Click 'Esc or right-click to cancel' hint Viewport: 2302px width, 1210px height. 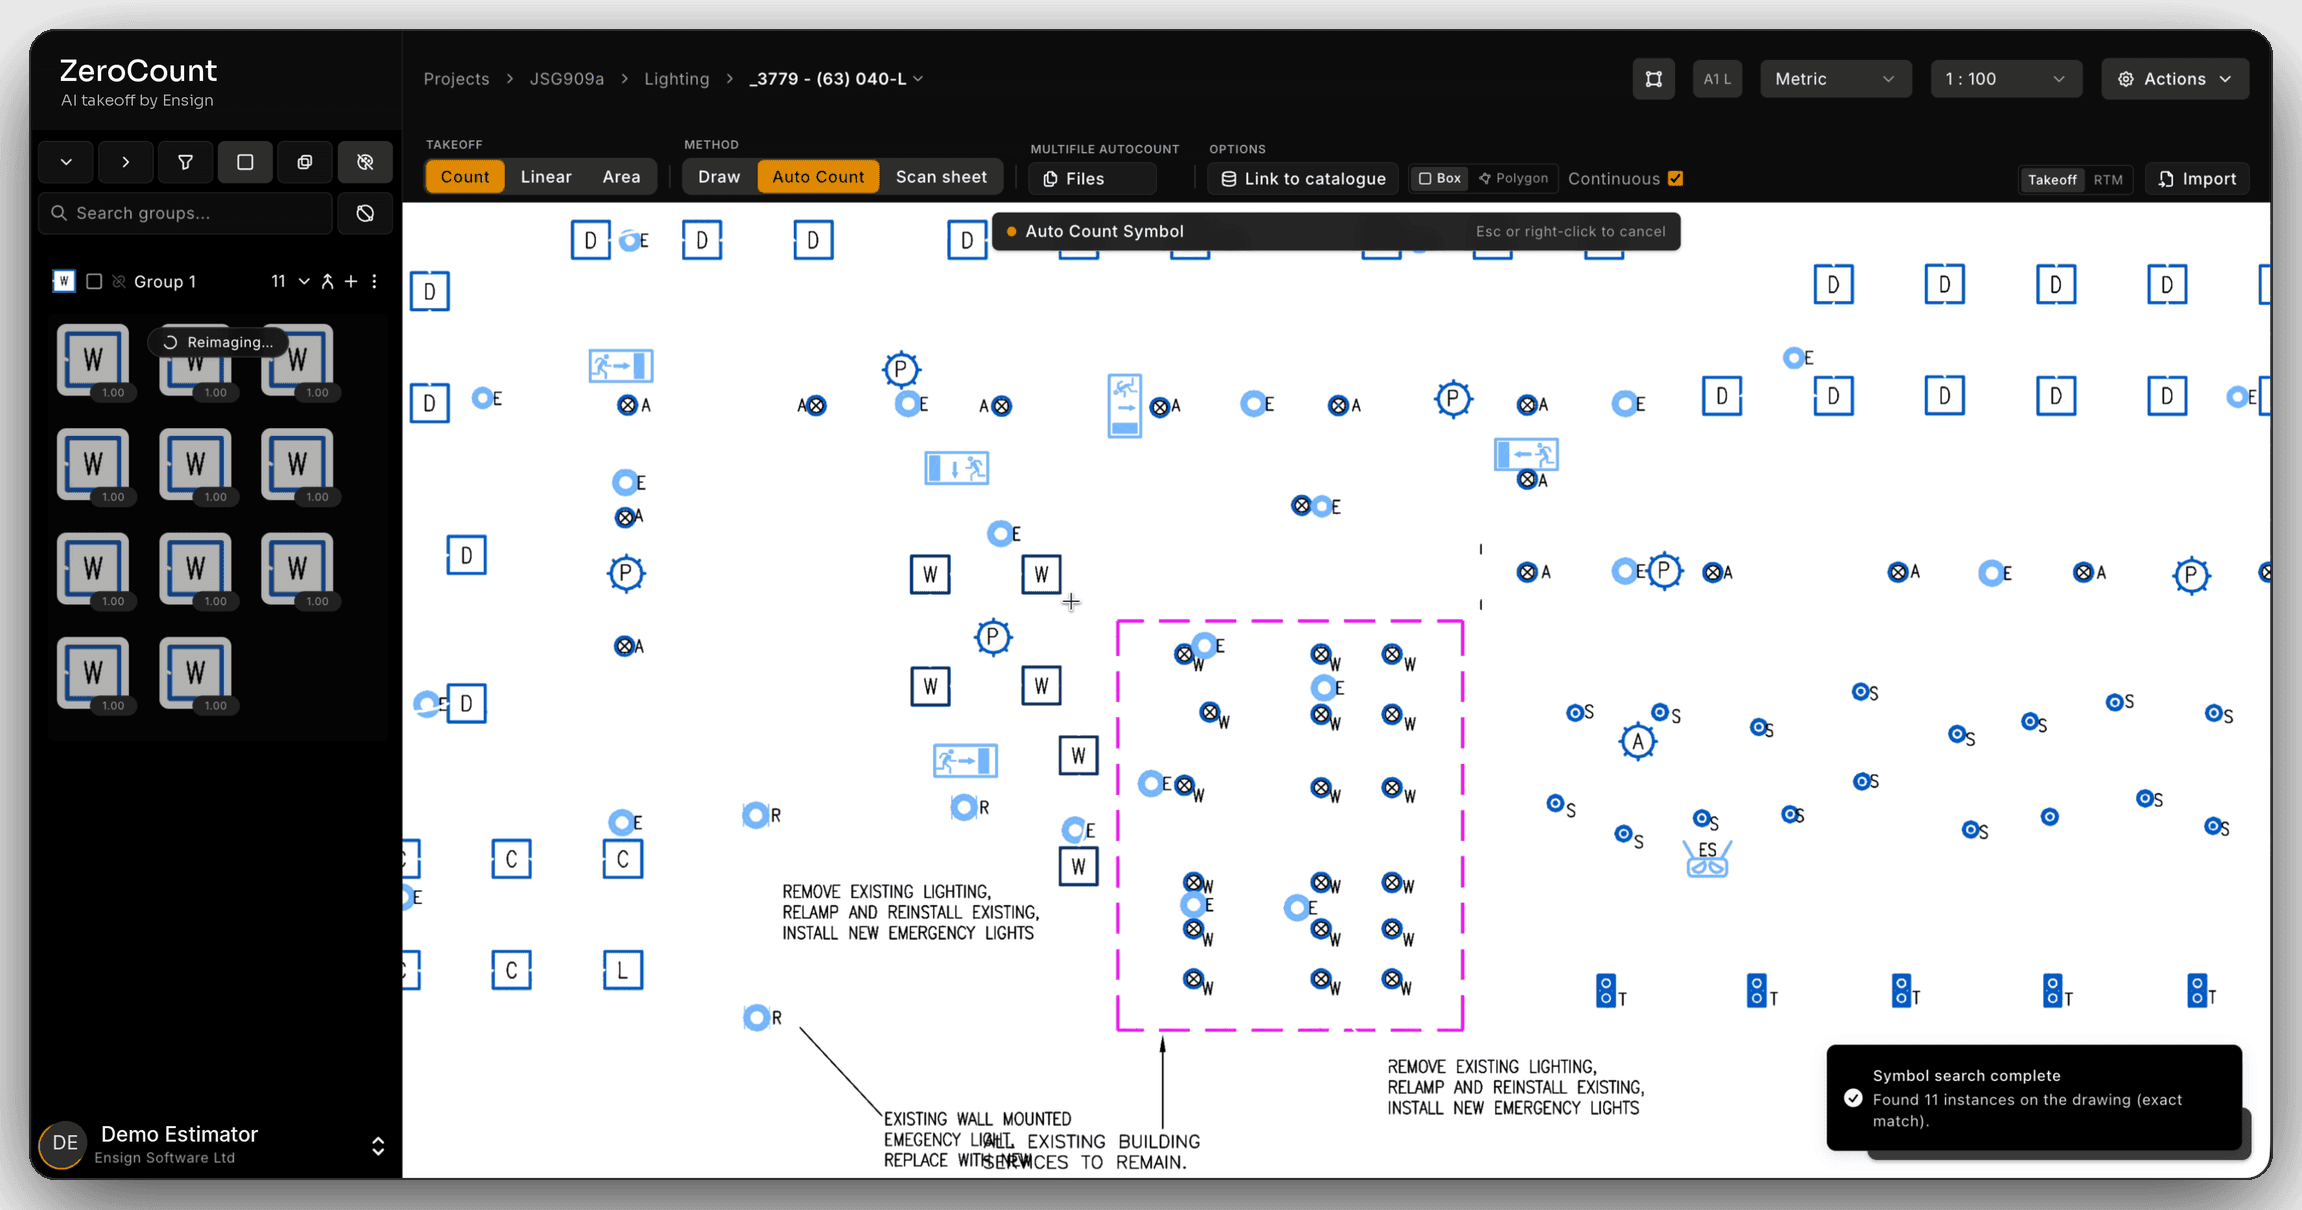coord(1571,232)
